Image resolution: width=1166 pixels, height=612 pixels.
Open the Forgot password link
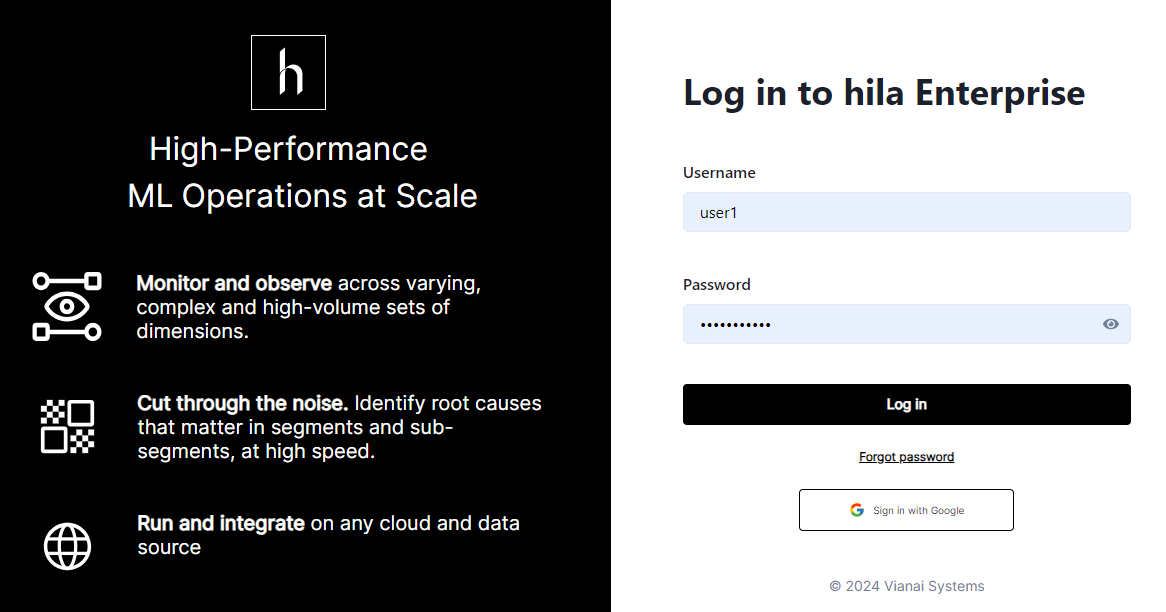click(x=906, y=457)
